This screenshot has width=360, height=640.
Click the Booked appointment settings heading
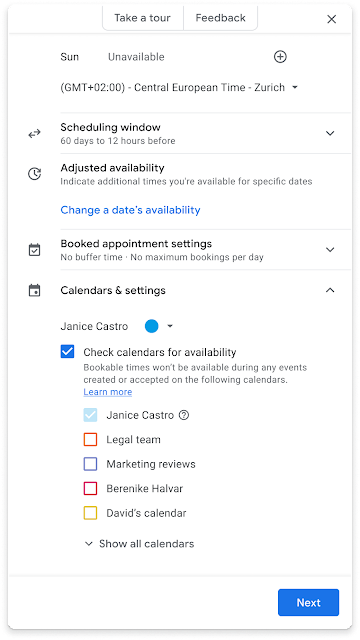tap(136, 244)
